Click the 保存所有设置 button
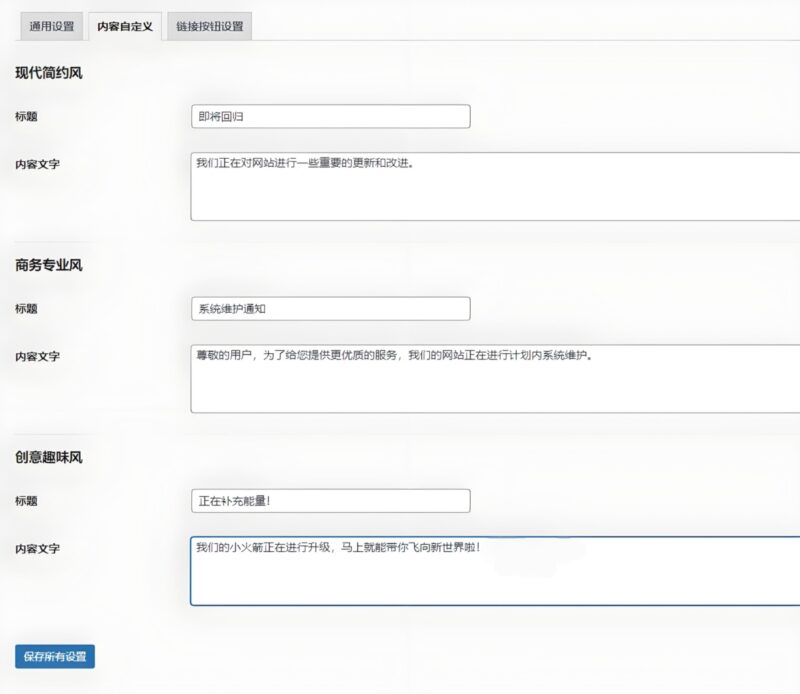The width and height of the screenshot is (800, 694). coord(55,657)
